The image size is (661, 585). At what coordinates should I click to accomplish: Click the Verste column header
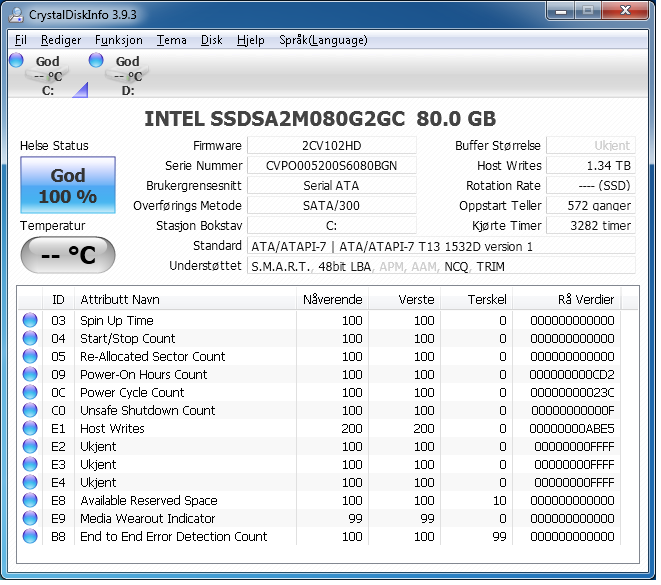pos(405,299)
